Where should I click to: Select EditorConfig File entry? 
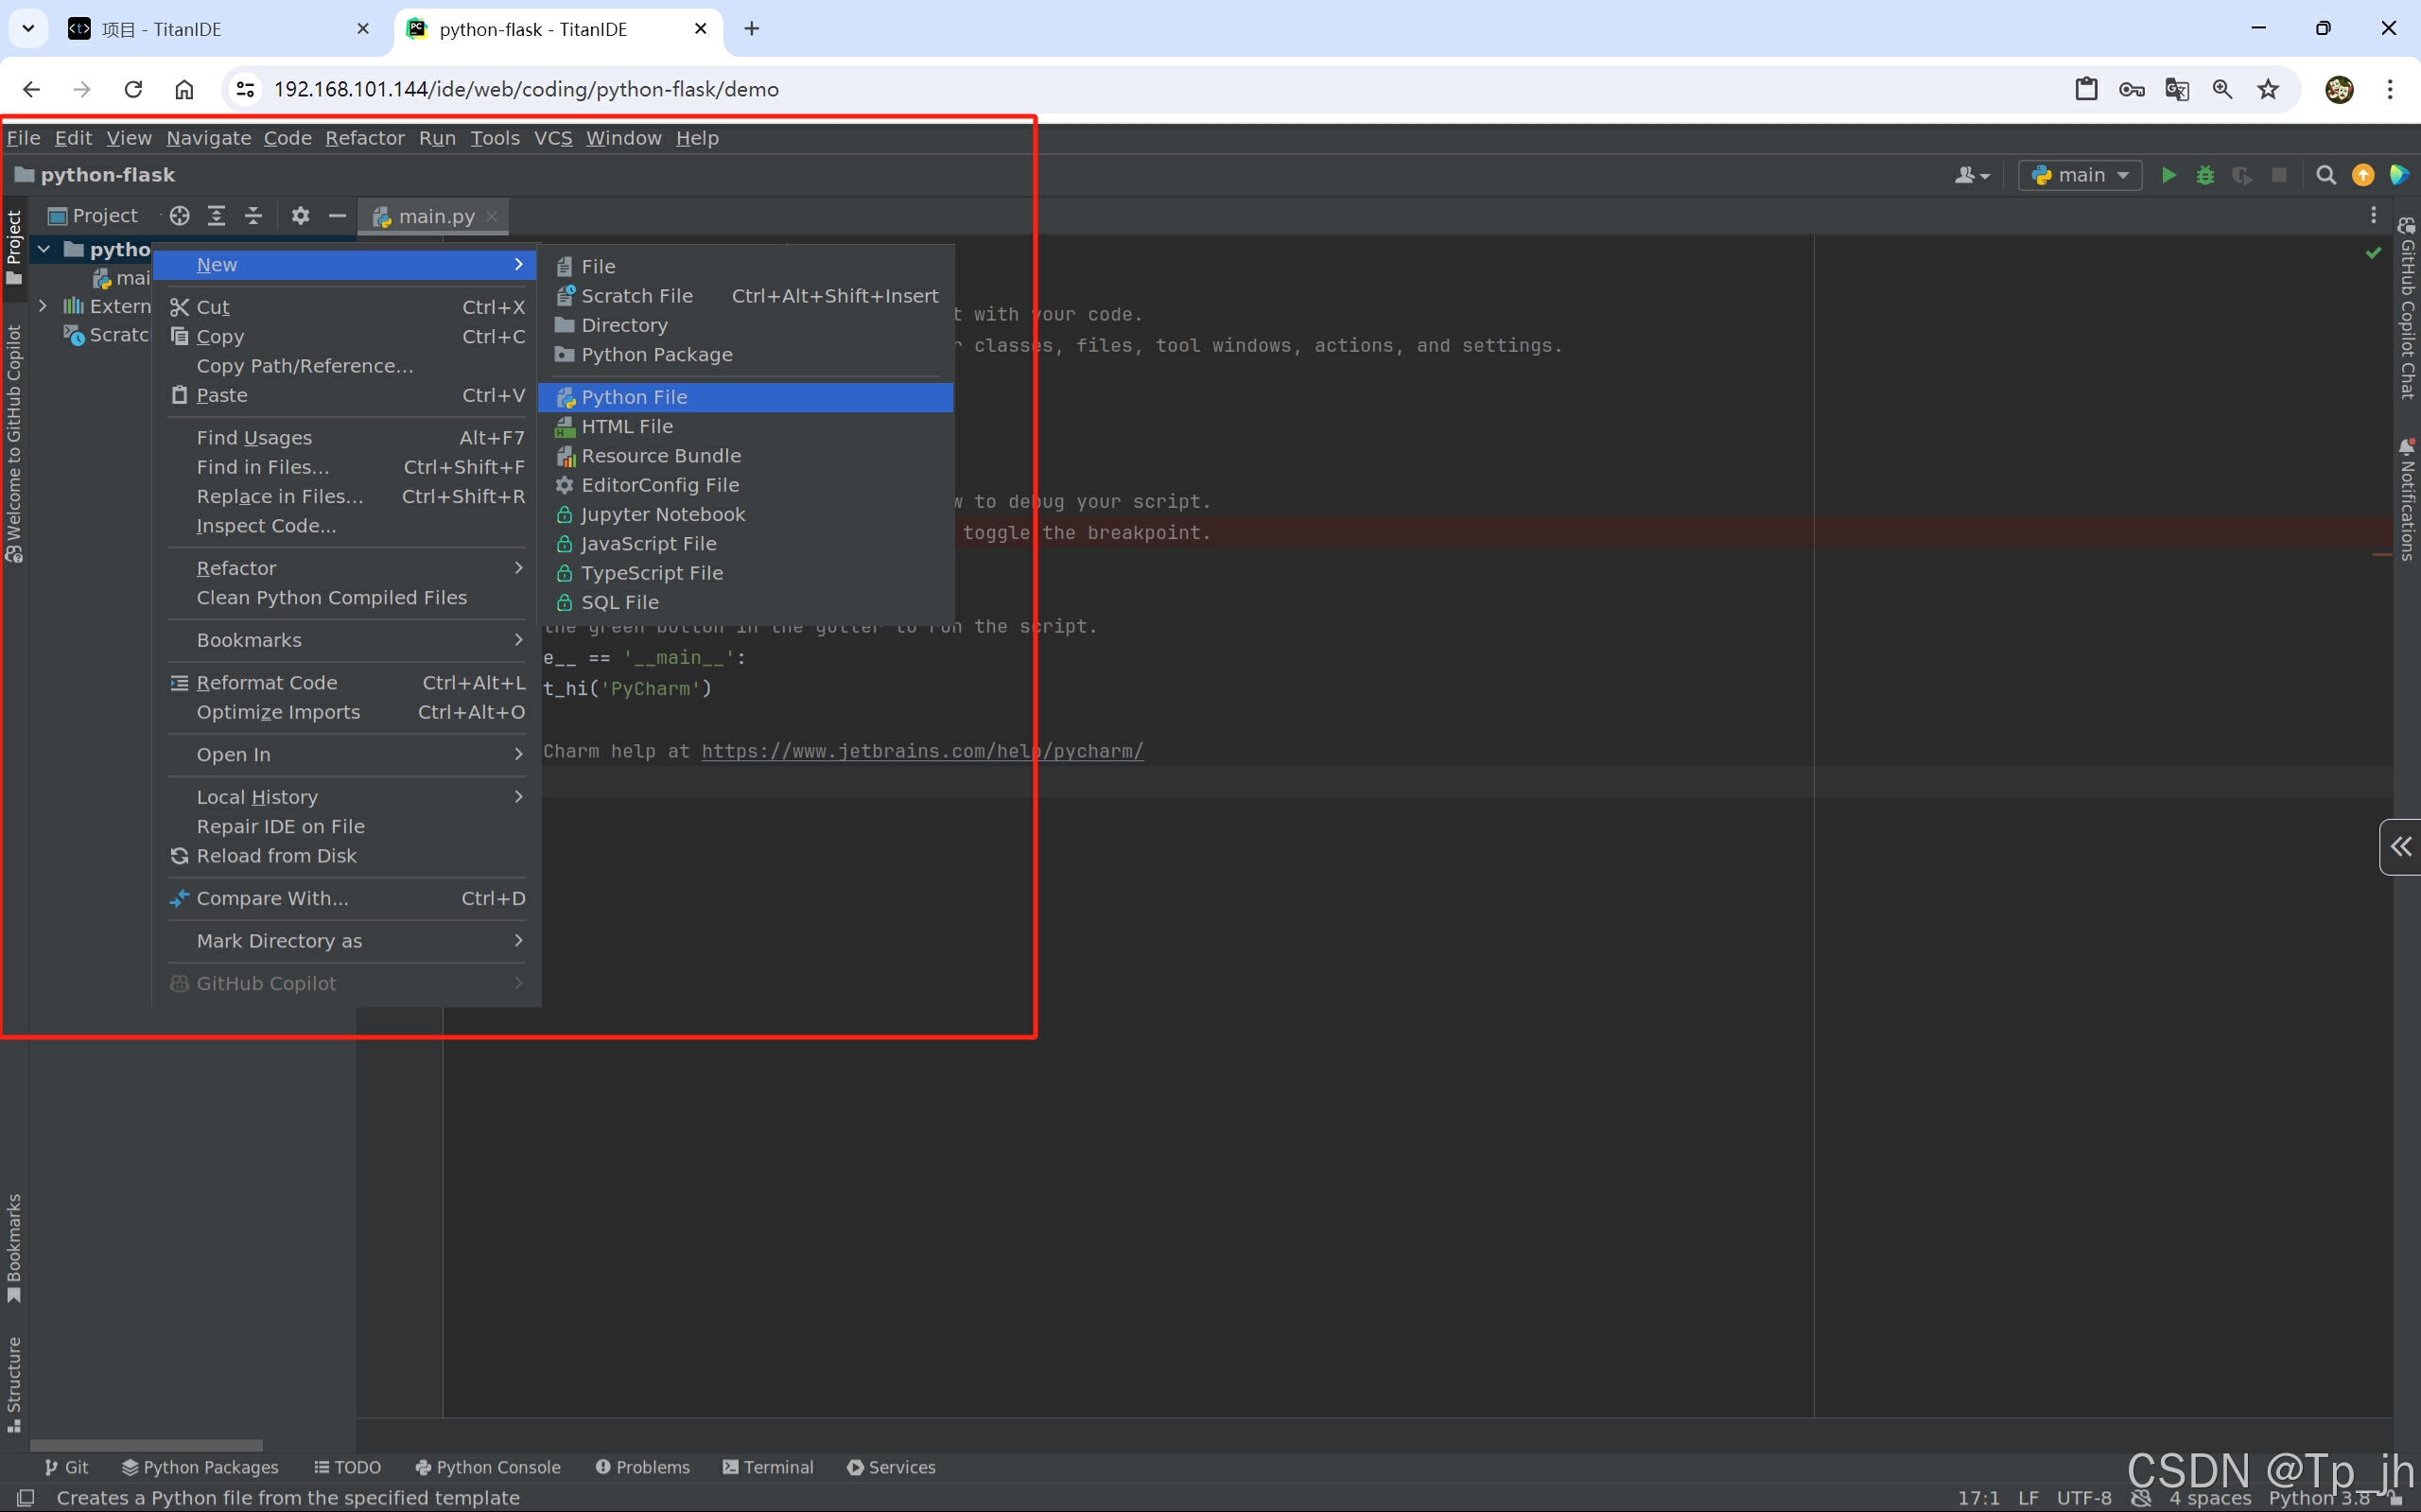[746, 485]
